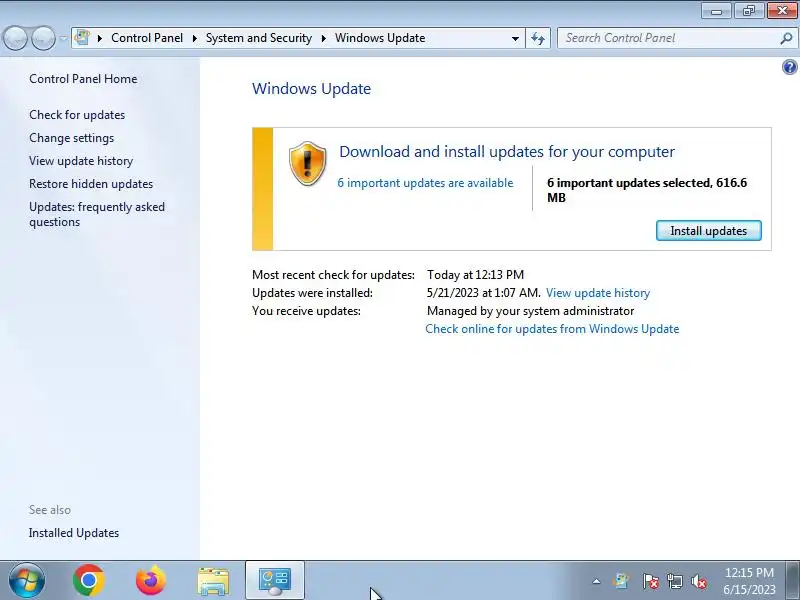Launch Firefox from the taskbar
800x600 pixels.
(151, 581)
